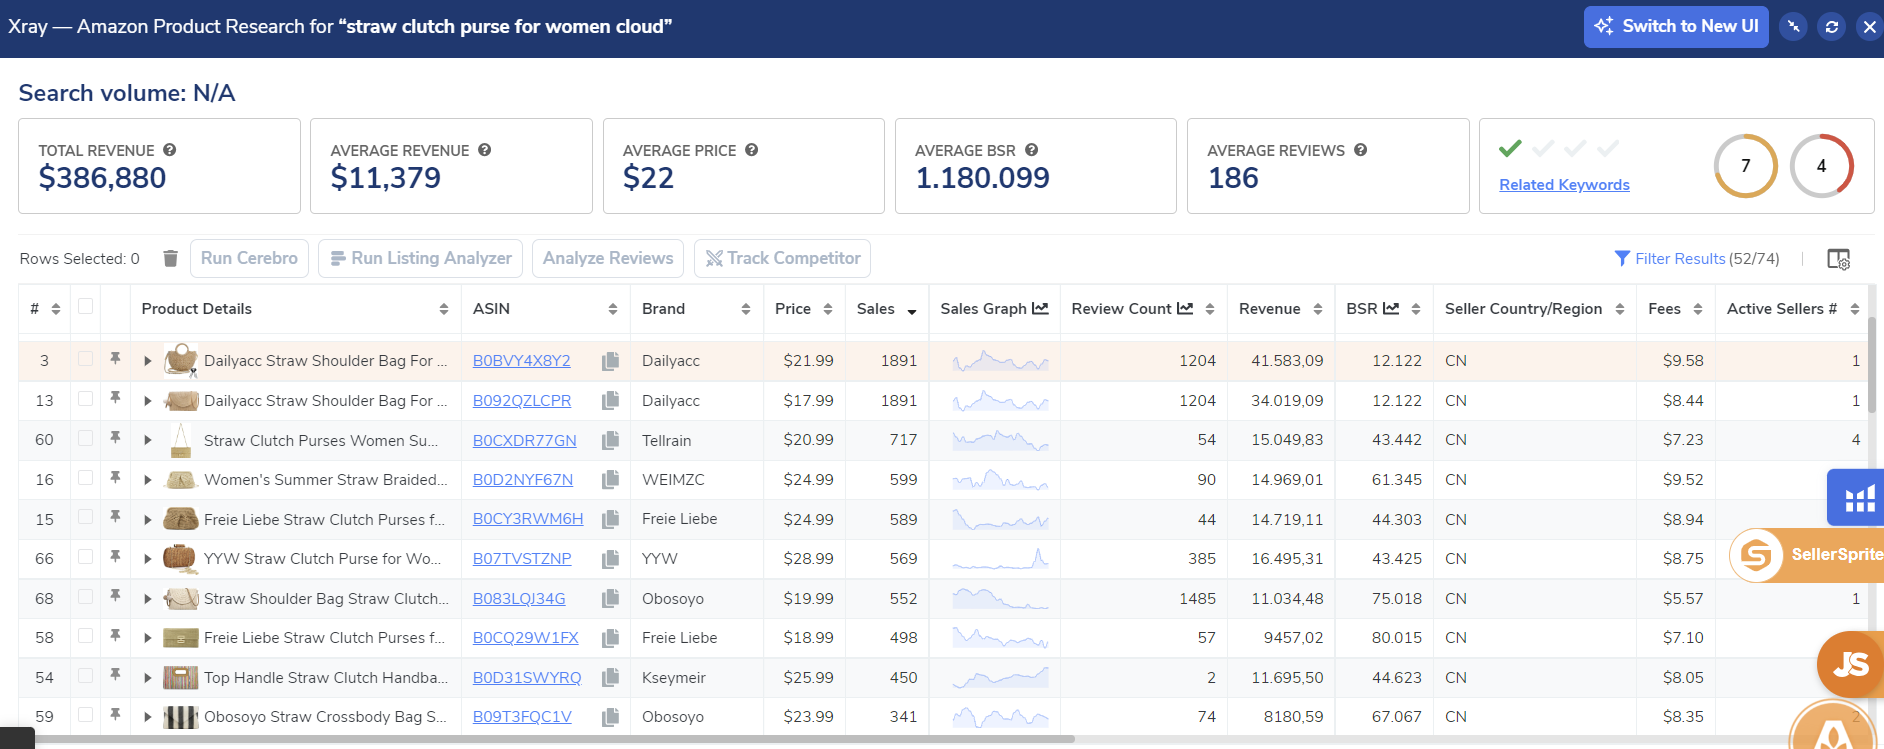
Task: Select checkbox for row 16 WEIMZC
Action: (86, 477)
